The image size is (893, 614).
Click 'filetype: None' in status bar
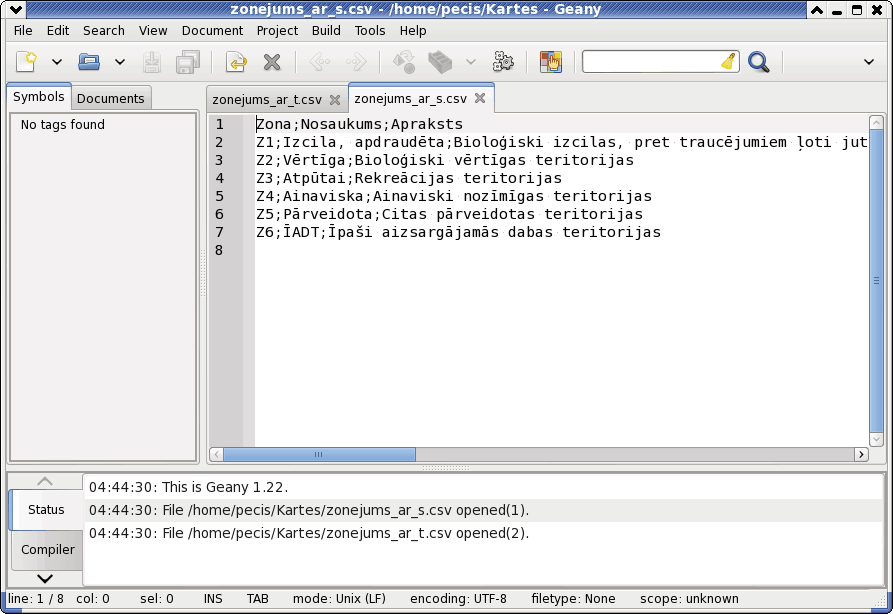tap(574, 599)
